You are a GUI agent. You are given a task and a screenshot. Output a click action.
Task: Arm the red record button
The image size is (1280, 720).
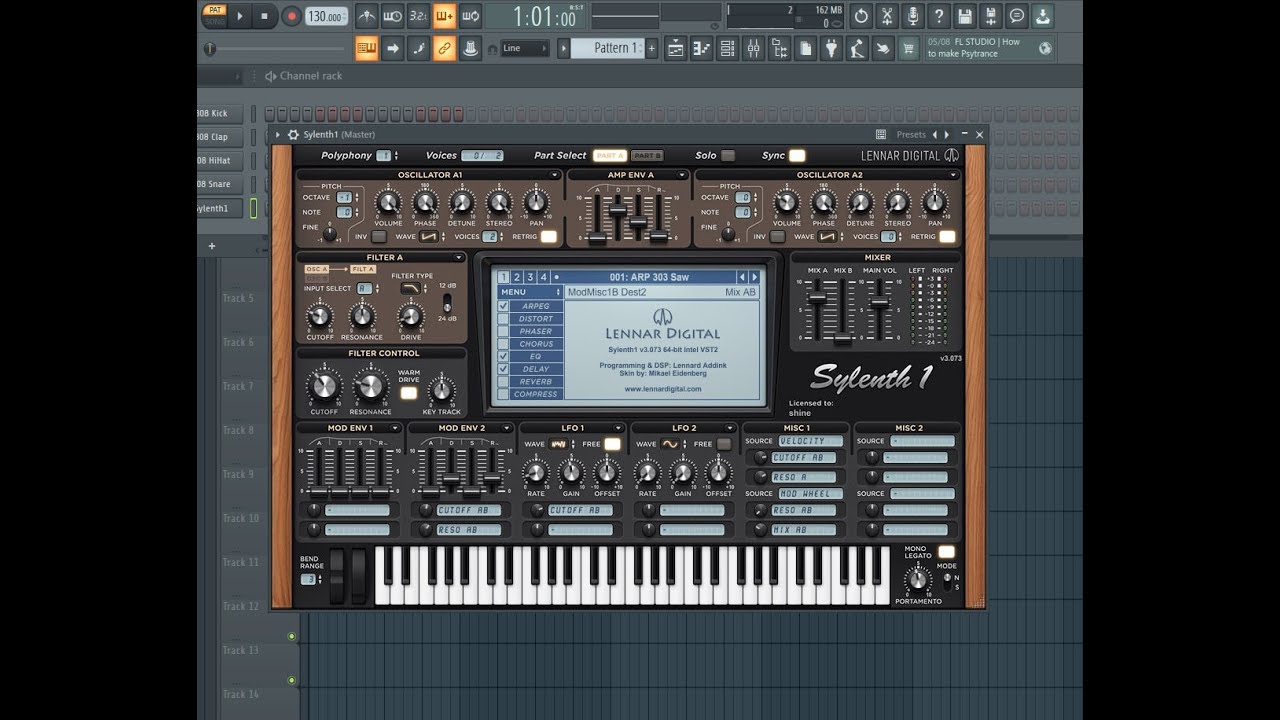(291, 16)
